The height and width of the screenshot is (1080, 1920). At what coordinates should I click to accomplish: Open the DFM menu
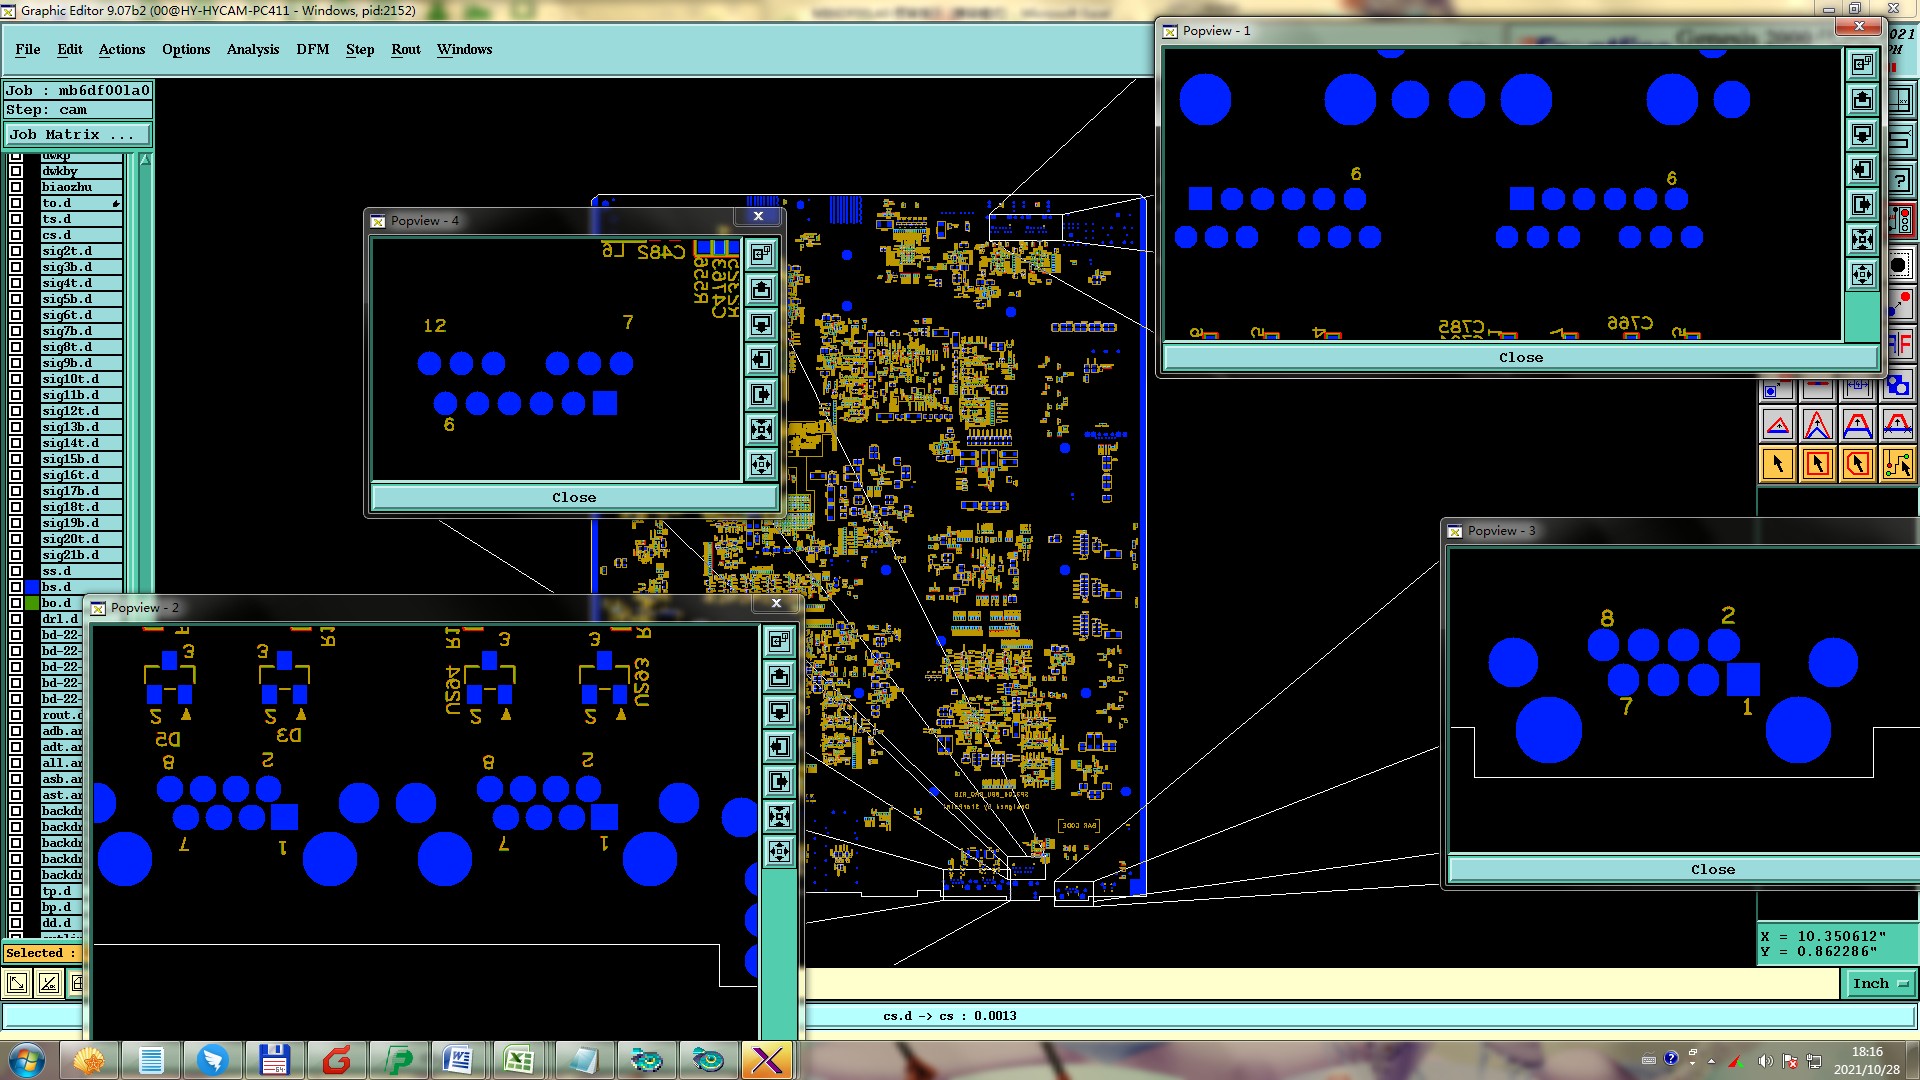click(312, 49)
